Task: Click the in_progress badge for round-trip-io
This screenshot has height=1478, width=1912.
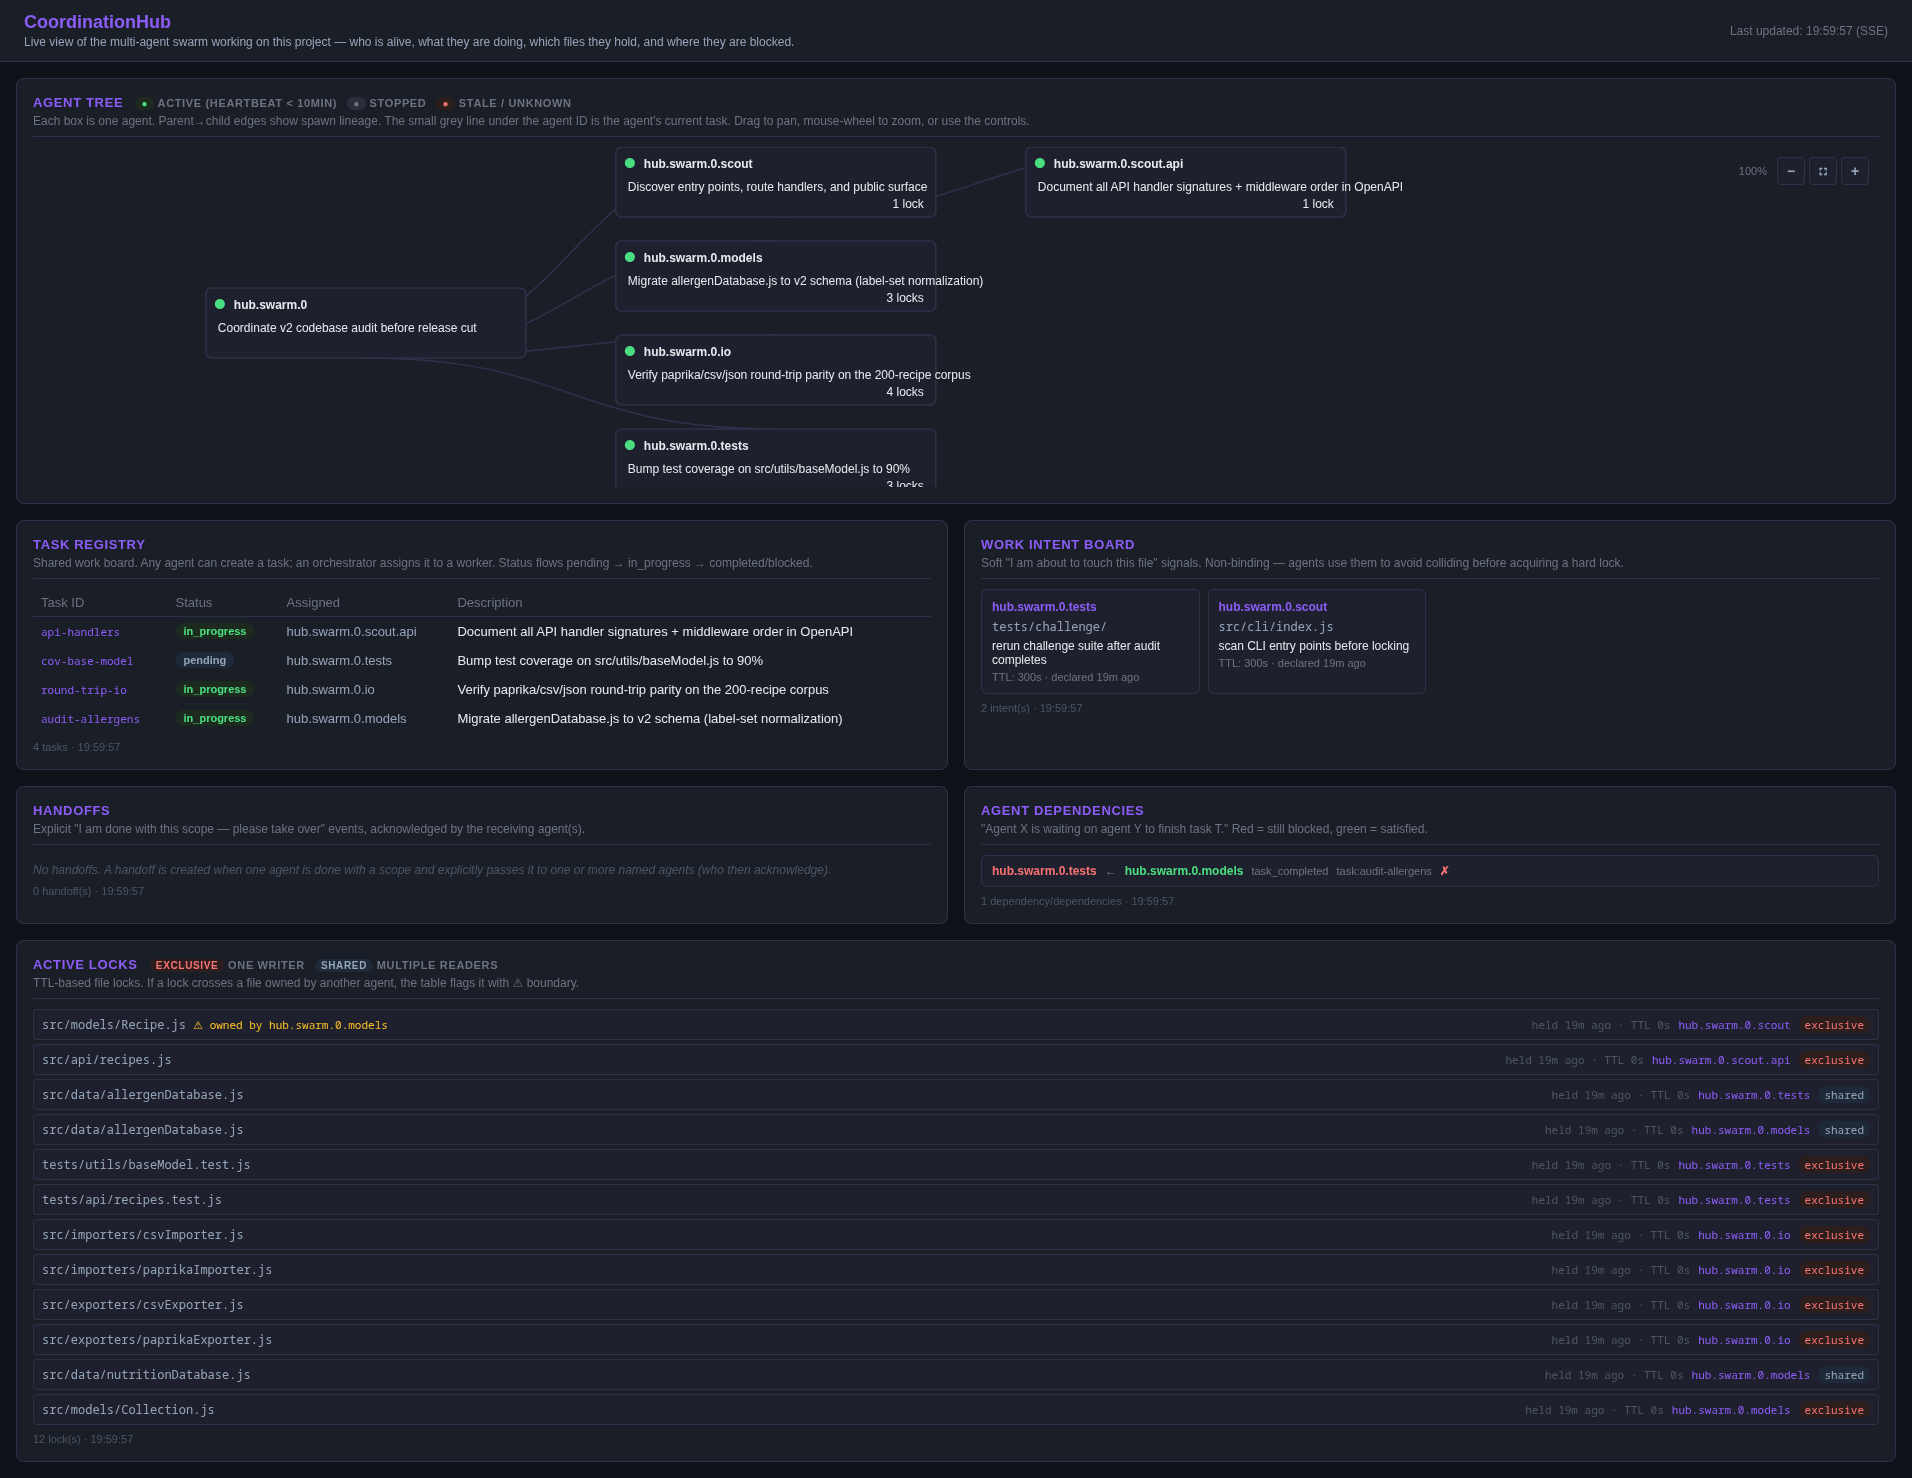Action: (x=214, y=689)
